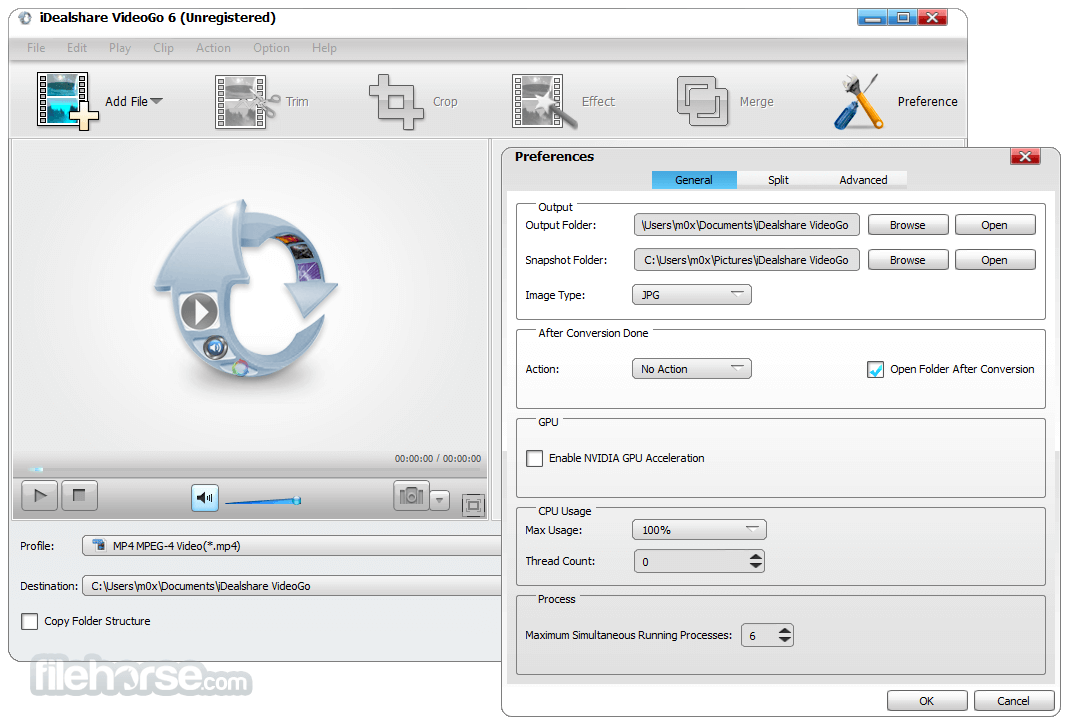Image resolution: width=1069 pixels, height=726 pixels.
Task: Increase Thread Count with up arrow
Action: [755, 557]
